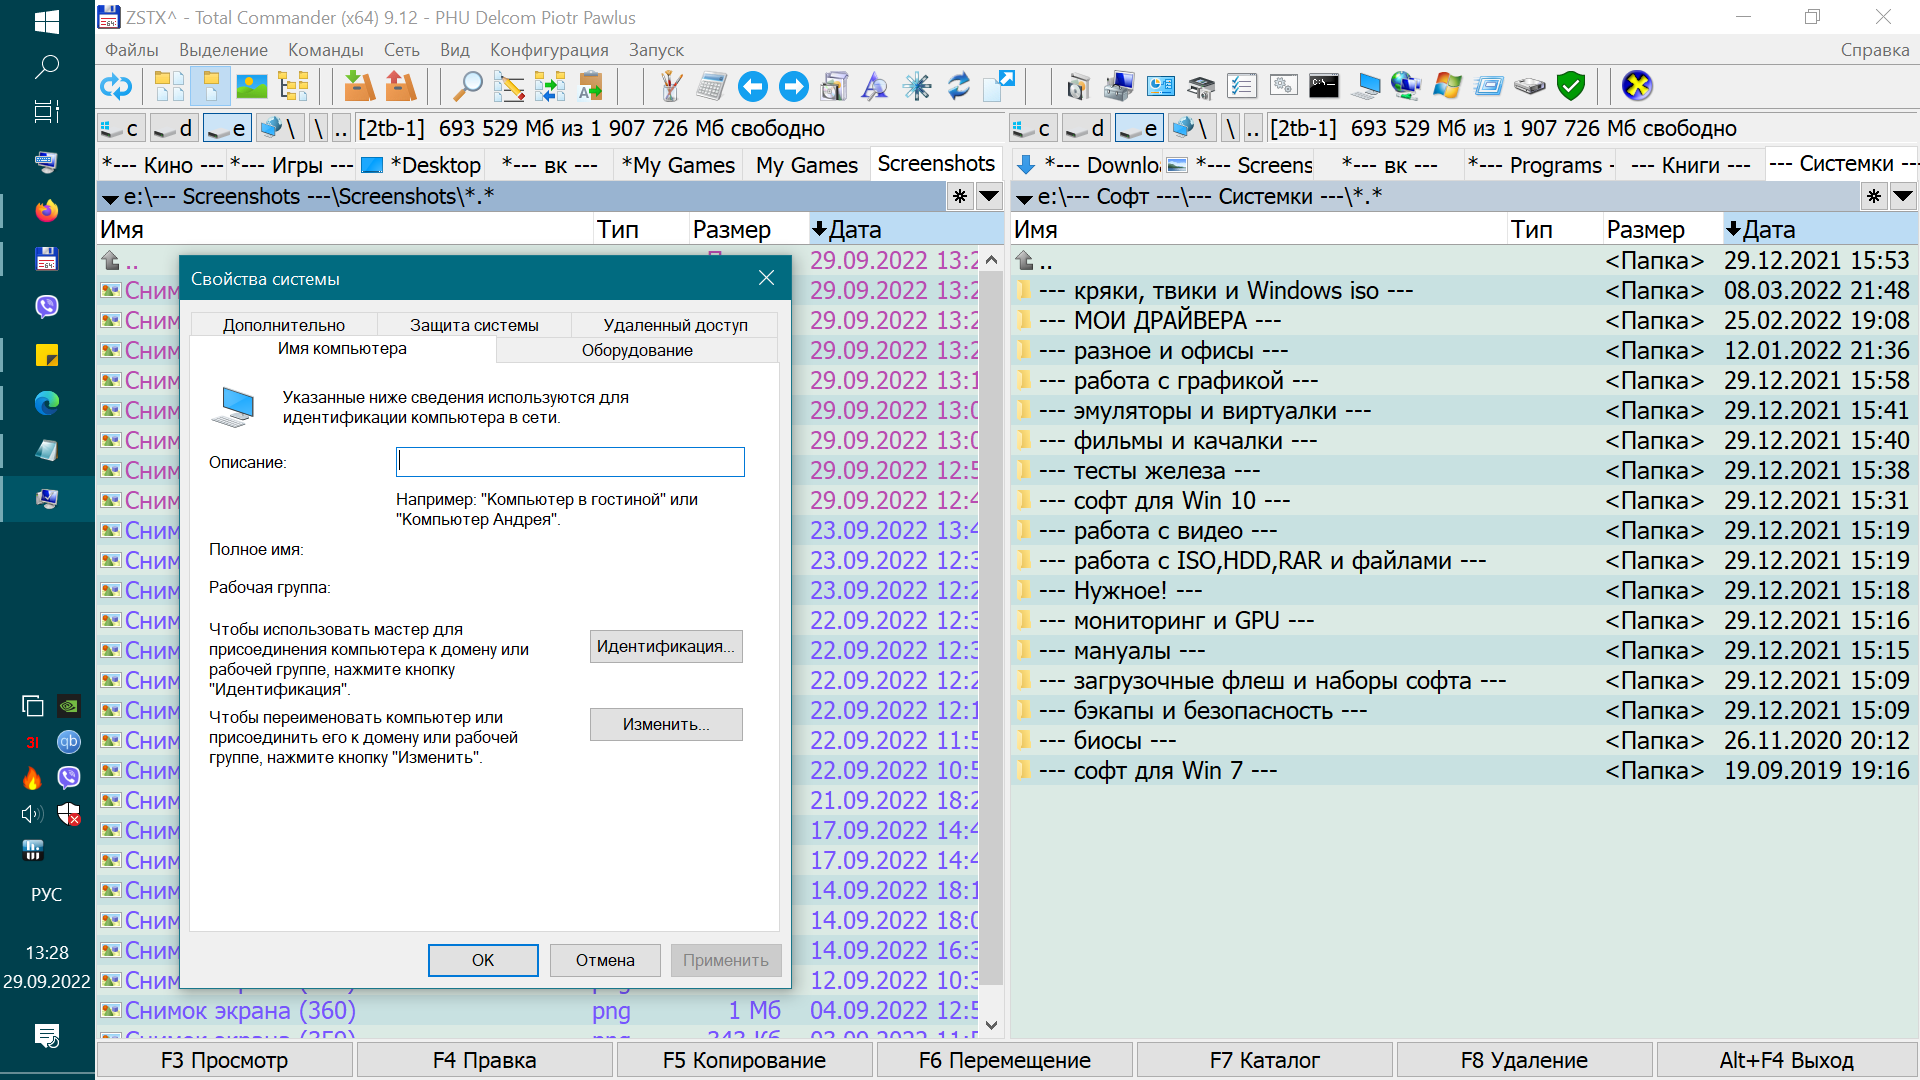1920x1080 pixels.
Task: Open the Search (magnifier) tool
Action: point(467,87)
